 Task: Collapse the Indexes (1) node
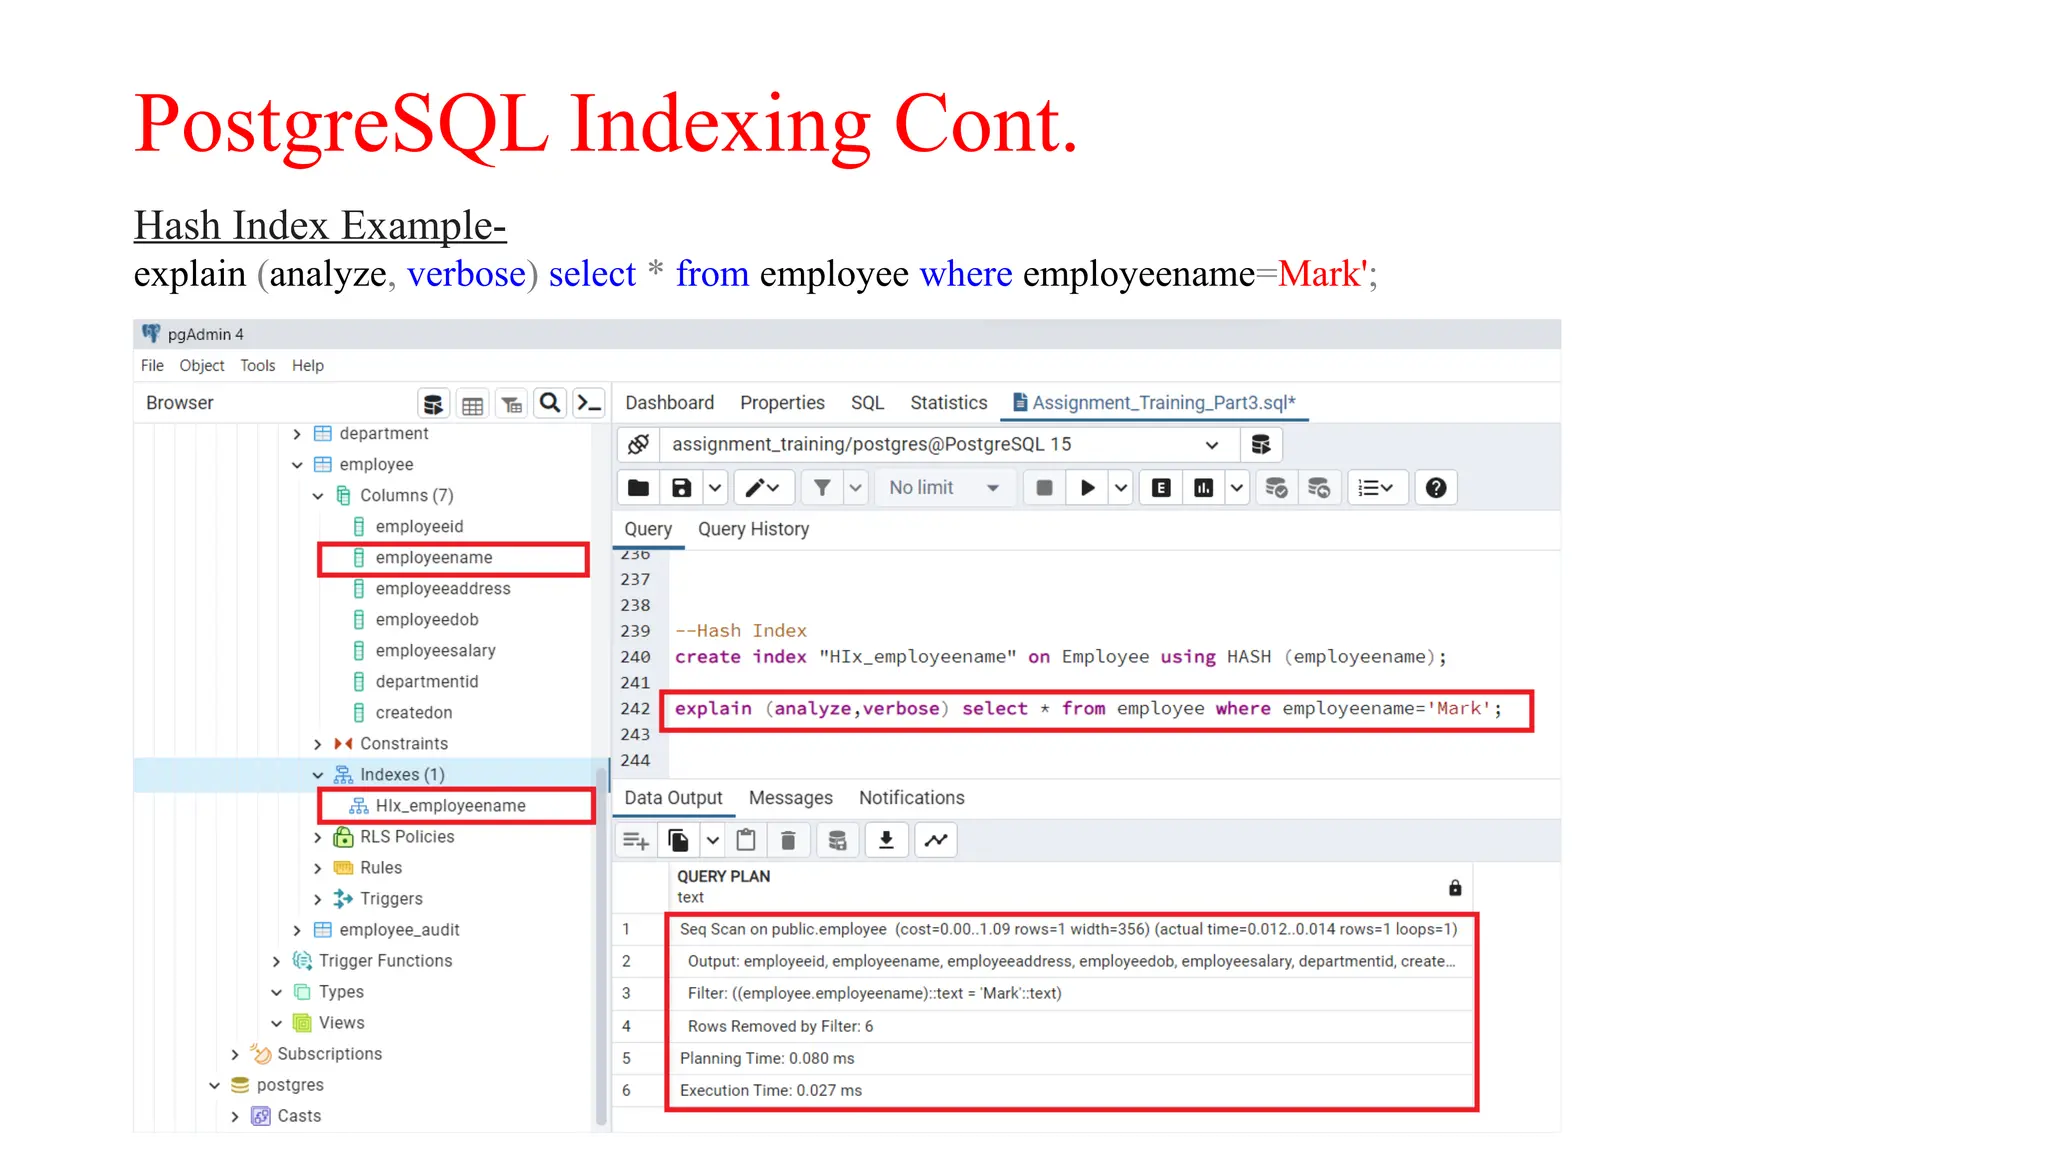pyautogui.click(x=318, y=775)
